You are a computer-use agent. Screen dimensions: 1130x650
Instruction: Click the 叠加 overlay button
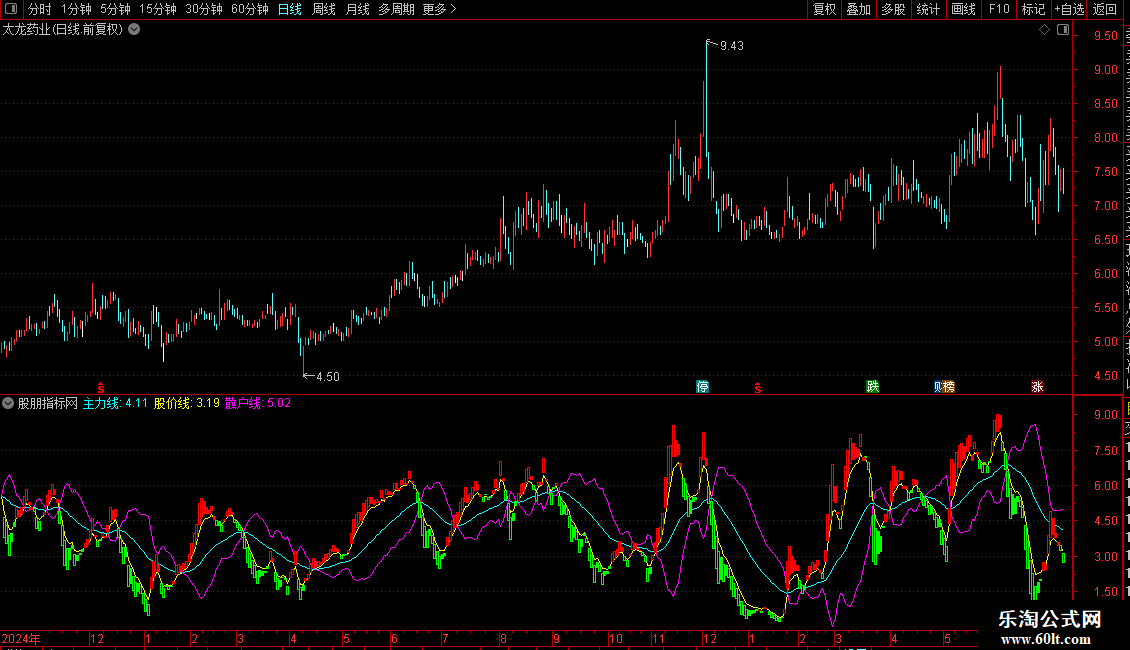point(858,9)
